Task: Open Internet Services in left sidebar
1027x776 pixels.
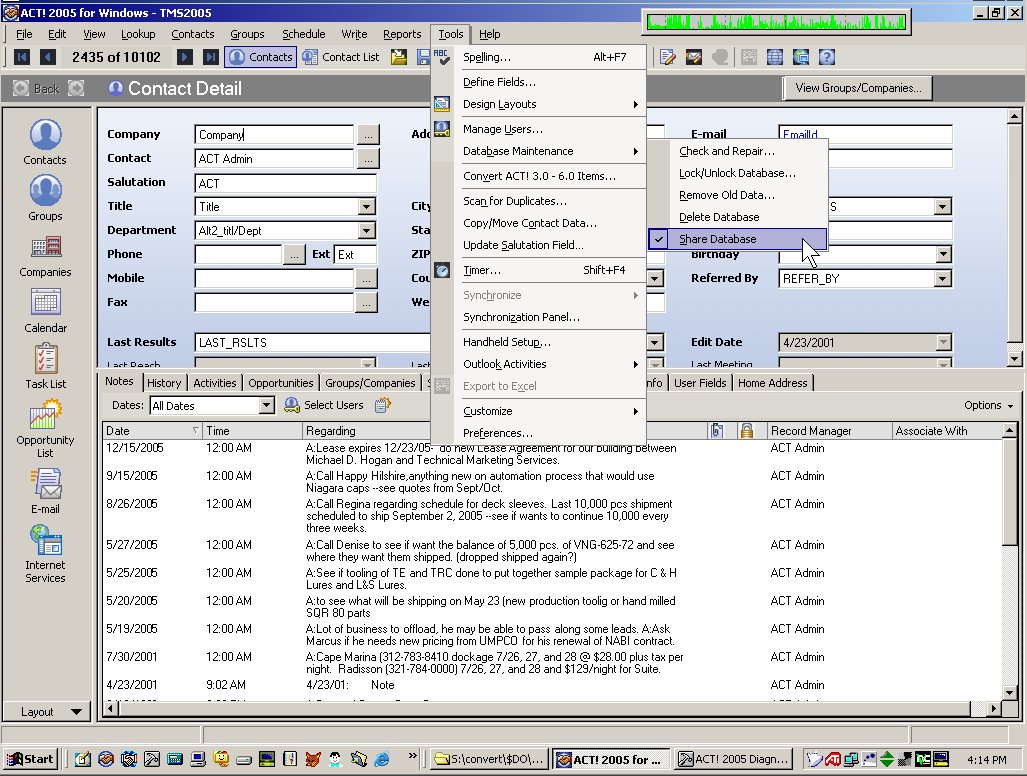Action: pos(45,553)
